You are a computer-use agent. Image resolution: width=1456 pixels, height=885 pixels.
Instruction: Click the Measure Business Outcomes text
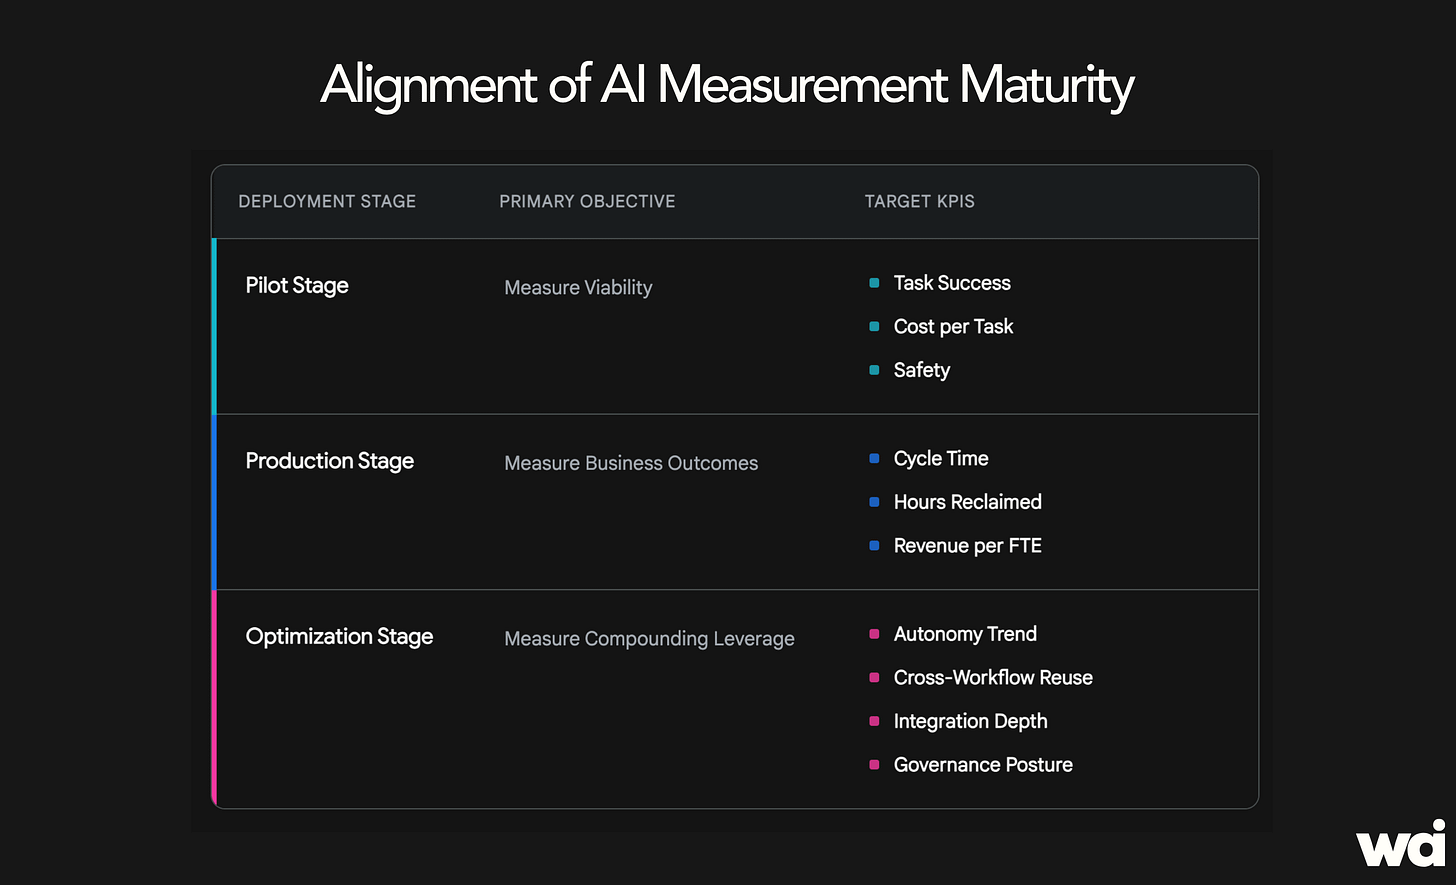tap(631, 463)
